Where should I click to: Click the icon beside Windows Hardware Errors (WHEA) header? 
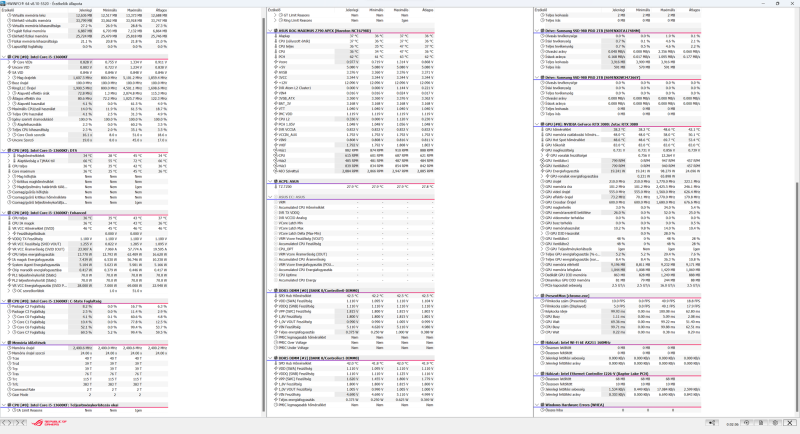point(542,405)
